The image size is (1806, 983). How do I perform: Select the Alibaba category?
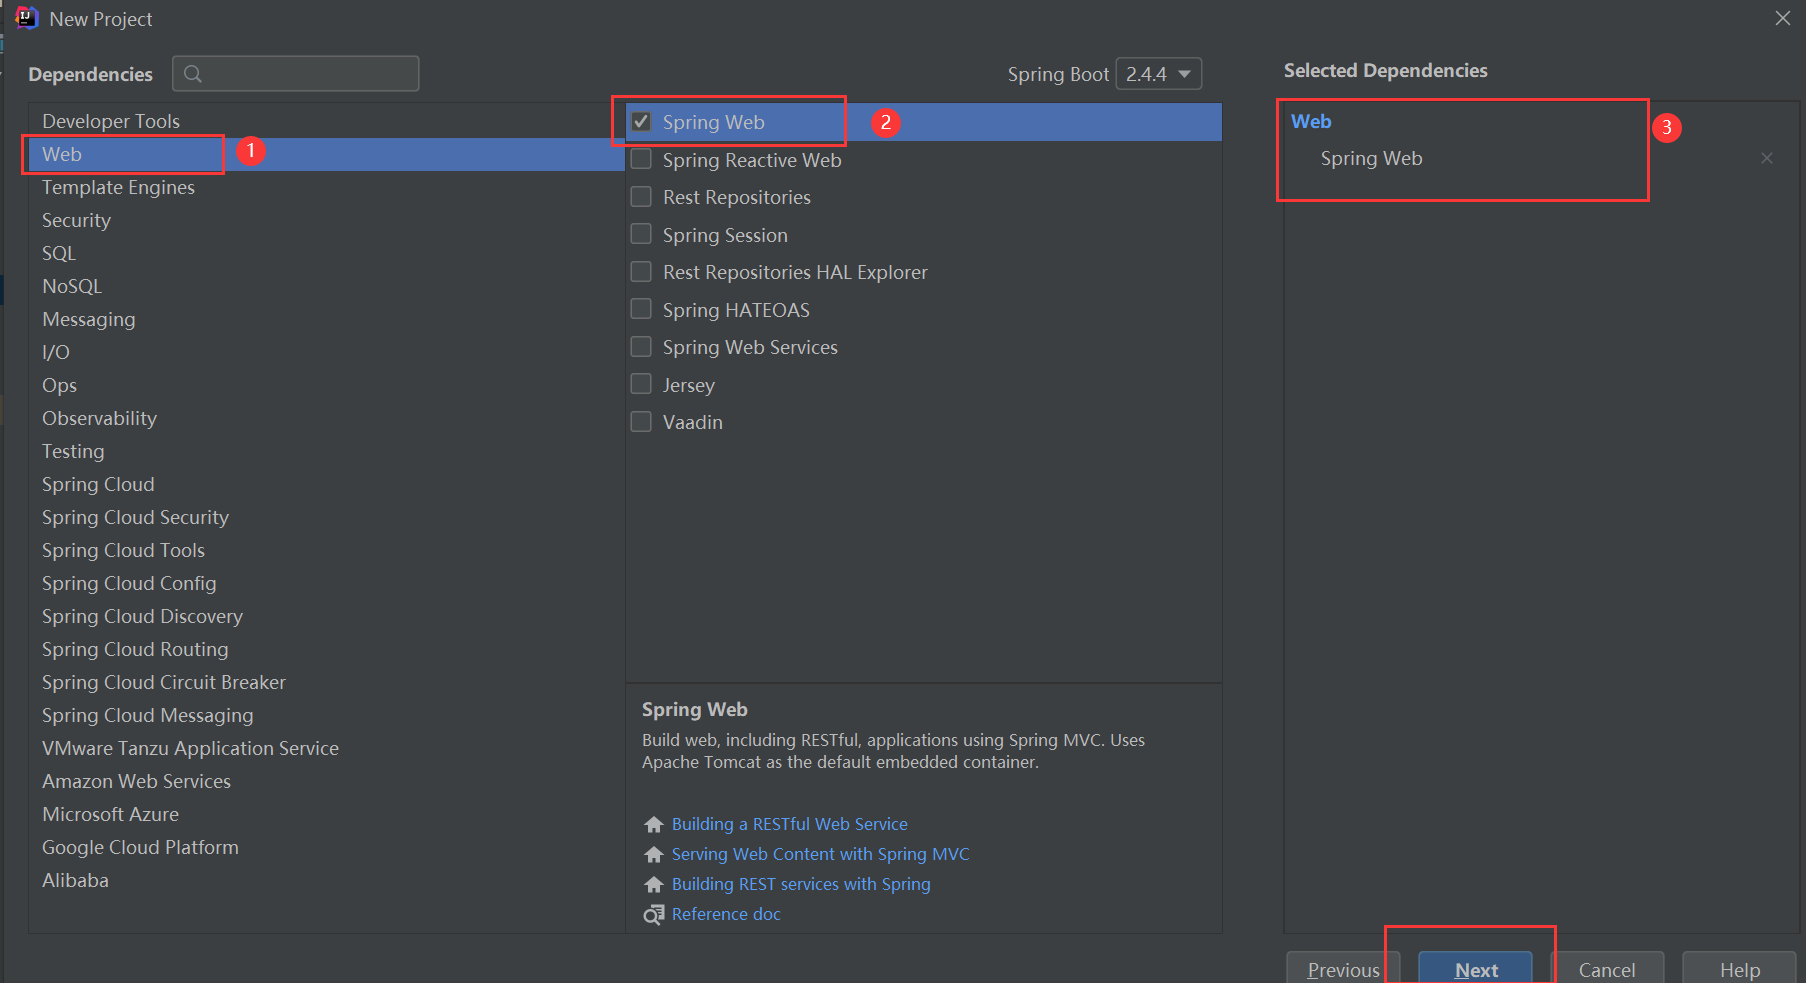pos(327,880)
